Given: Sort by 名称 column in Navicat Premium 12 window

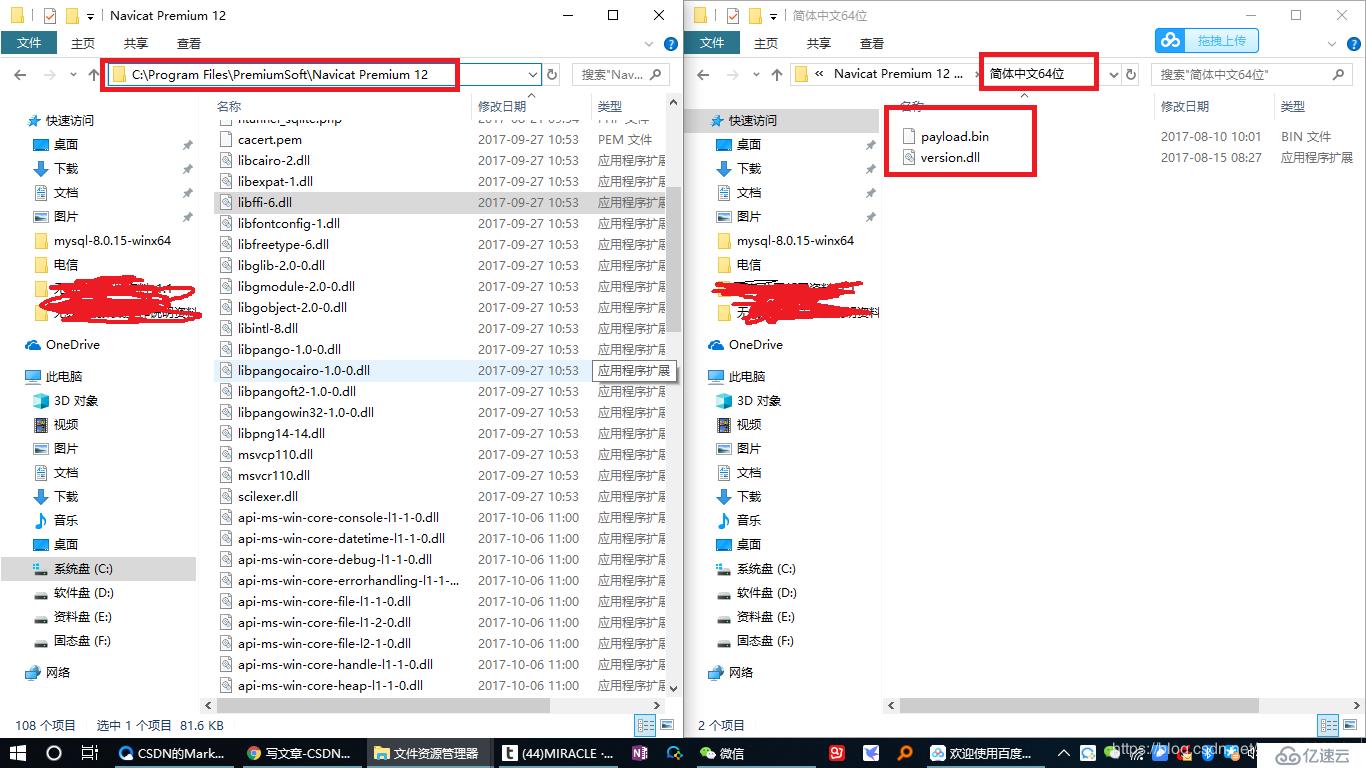Looking at the screenshot, I should coord(229,106).
